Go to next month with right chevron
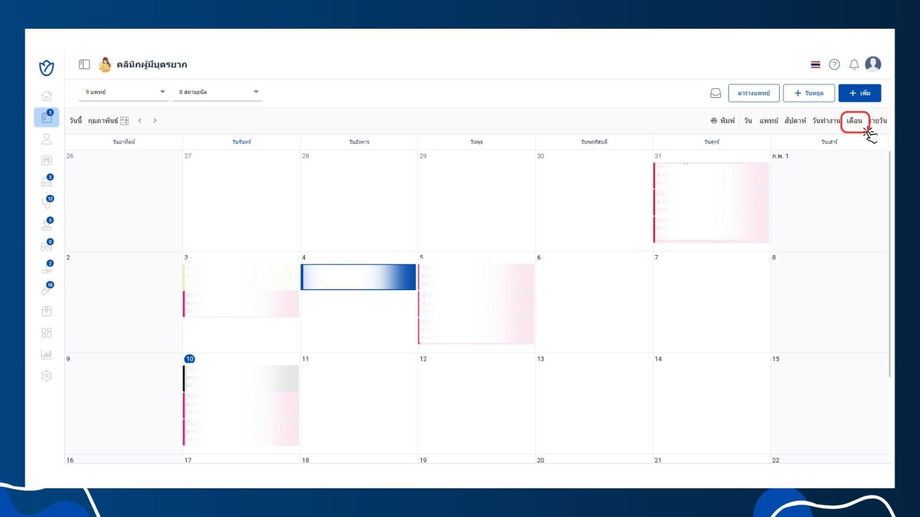Image resolution: width=920 pixels, height=517 pixels. pos(155,120)
